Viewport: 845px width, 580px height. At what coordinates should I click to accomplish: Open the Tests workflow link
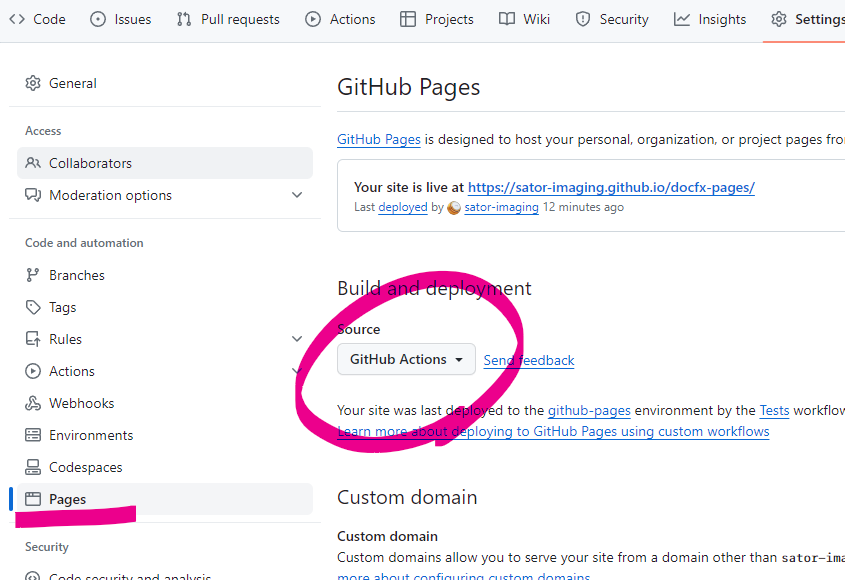774,411
